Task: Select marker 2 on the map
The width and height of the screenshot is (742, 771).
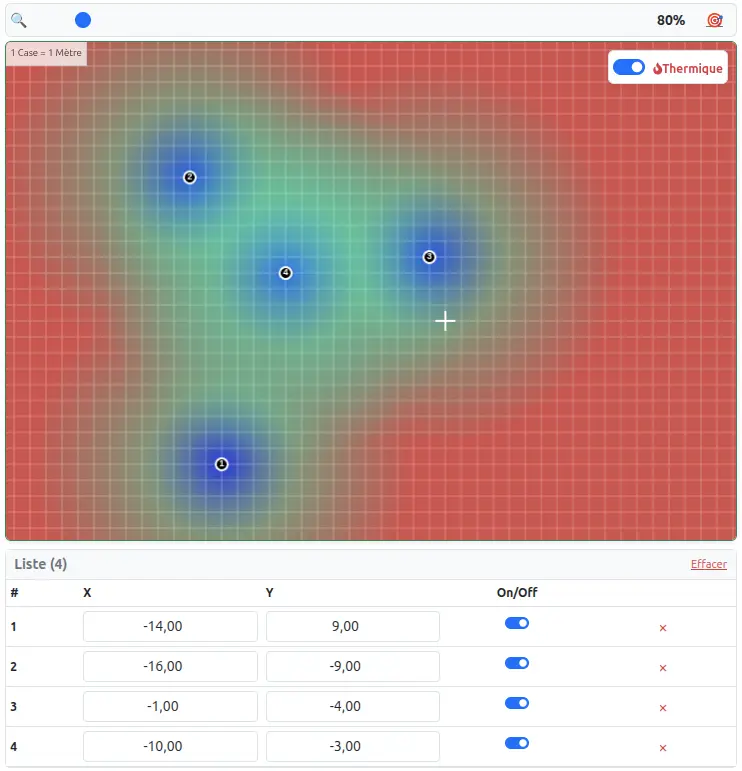Action: (x=189, y=177)
